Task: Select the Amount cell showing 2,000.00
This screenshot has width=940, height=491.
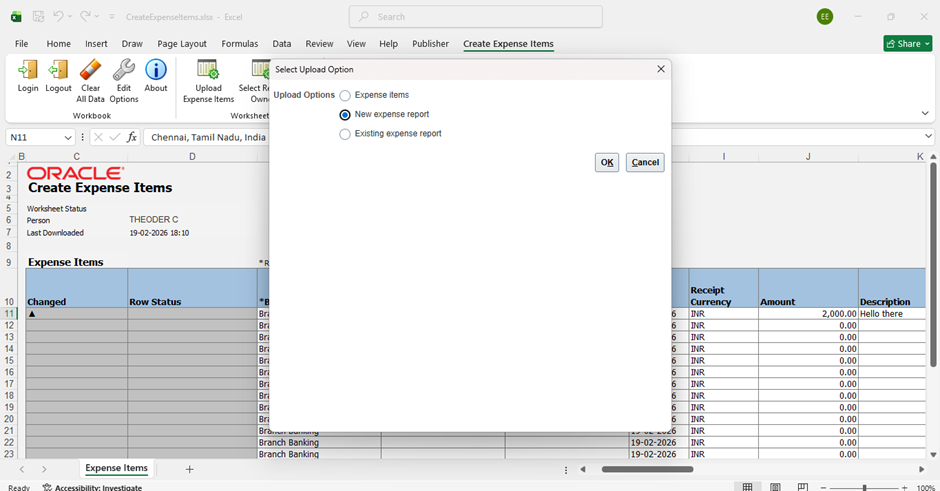Action: coord(808,314)
